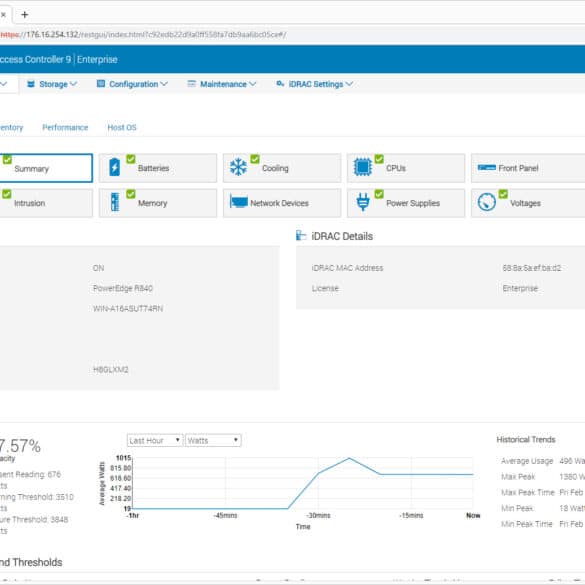The width and height of the screenshot is (585, 585).
Task: Open the Front Panel tile
Action: 528,168
